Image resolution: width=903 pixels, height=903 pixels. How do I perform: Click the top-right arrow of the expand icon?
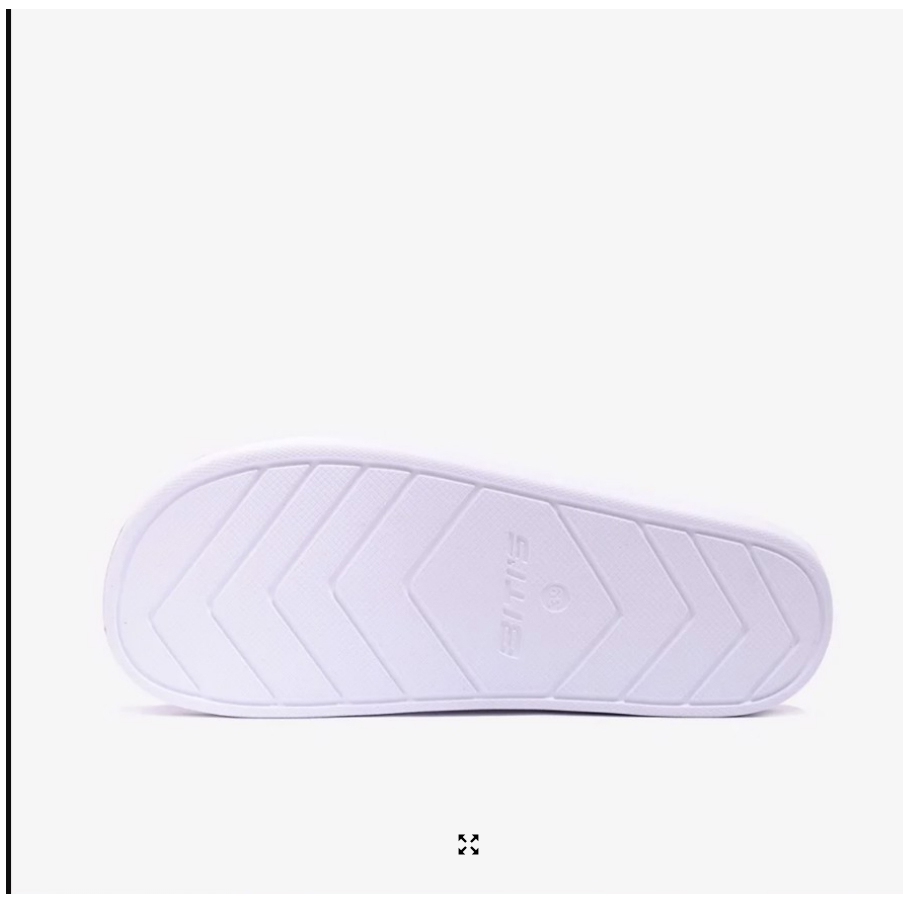(x=474, y=838)
